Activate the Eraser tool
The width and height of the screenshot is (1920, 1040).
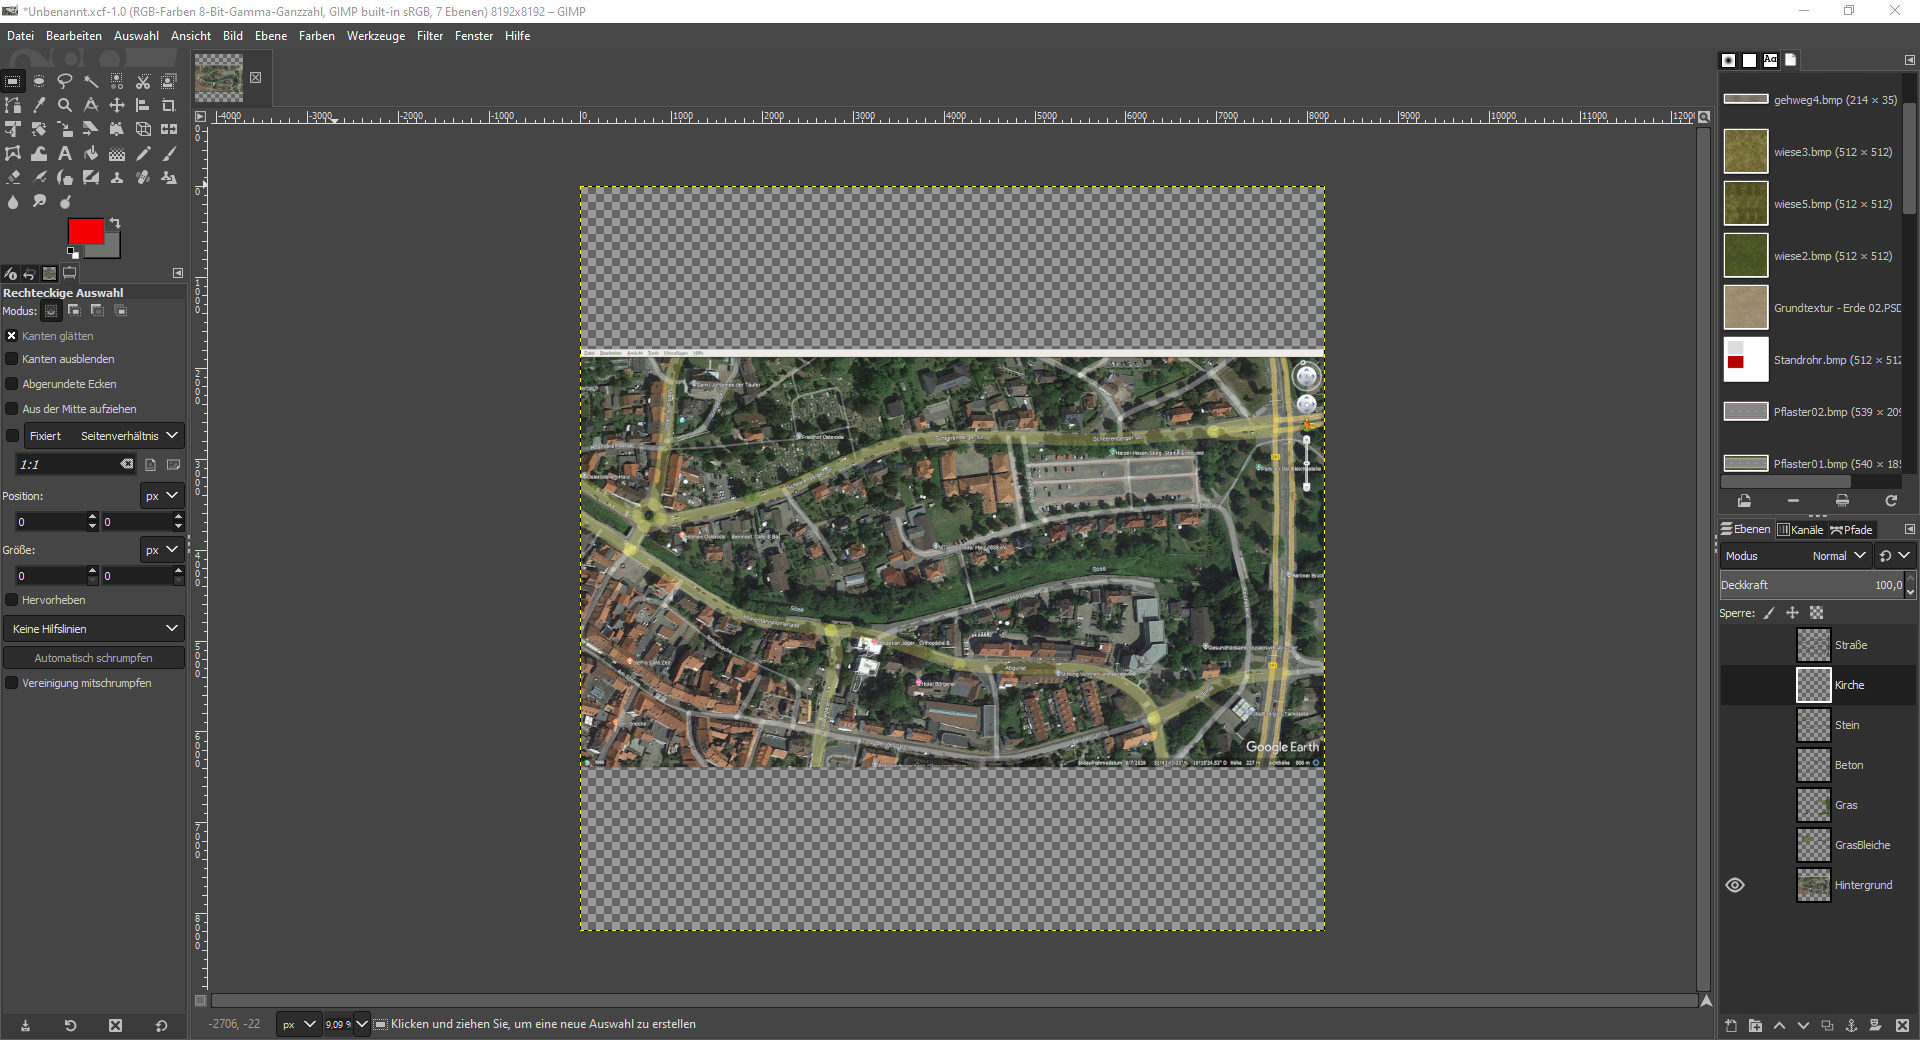[x=13, y=177]
